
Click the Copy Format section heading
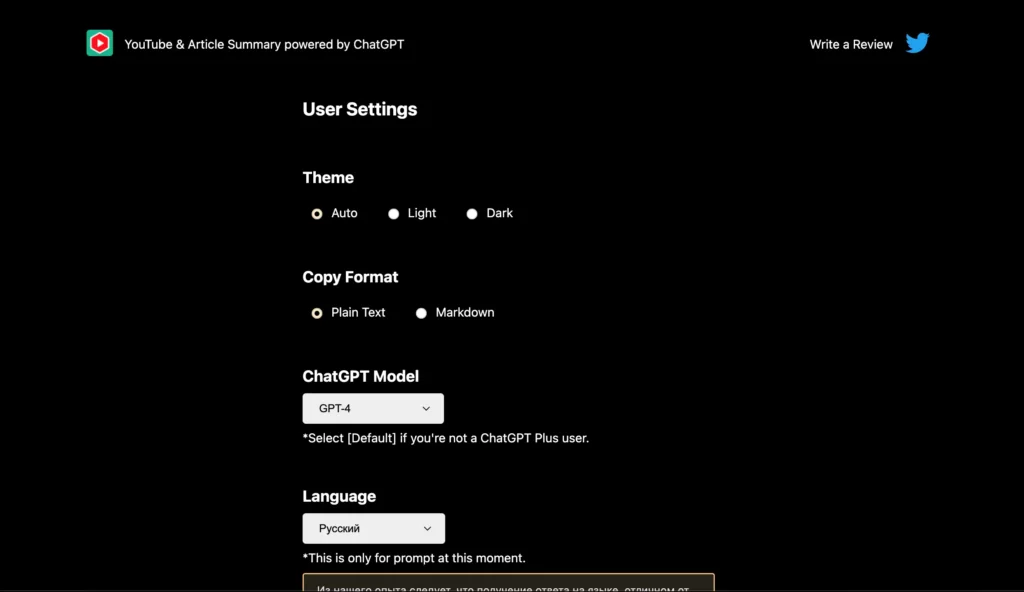click(350, 277)
